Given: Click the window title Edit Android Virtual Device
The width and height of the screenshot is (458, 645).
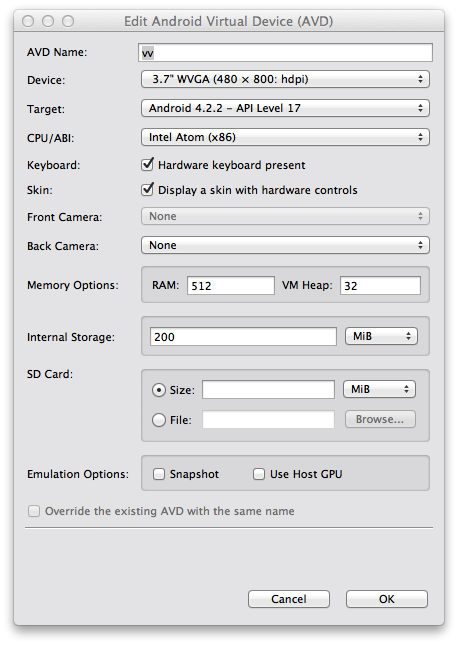Looking at the screenshot, I should [x=229, y=21].
